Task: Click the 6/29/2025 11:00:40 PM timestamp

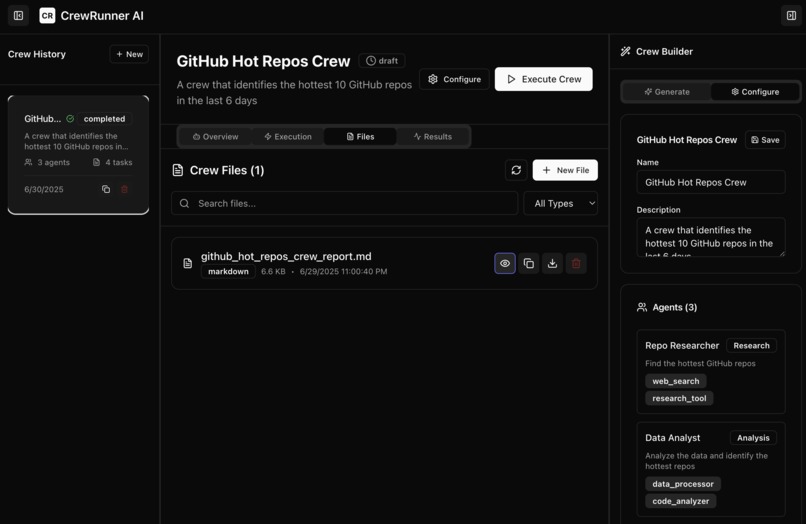Action: 343,272
